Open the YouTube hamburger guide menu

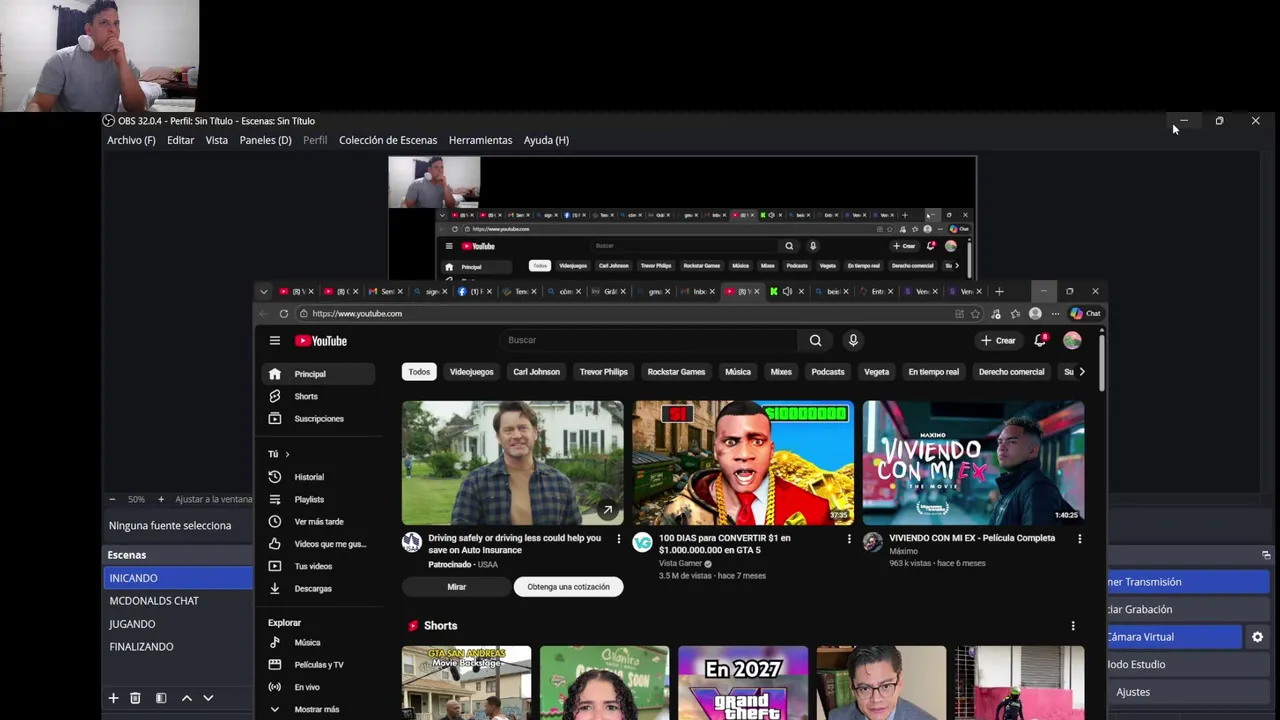coord(274,341)
